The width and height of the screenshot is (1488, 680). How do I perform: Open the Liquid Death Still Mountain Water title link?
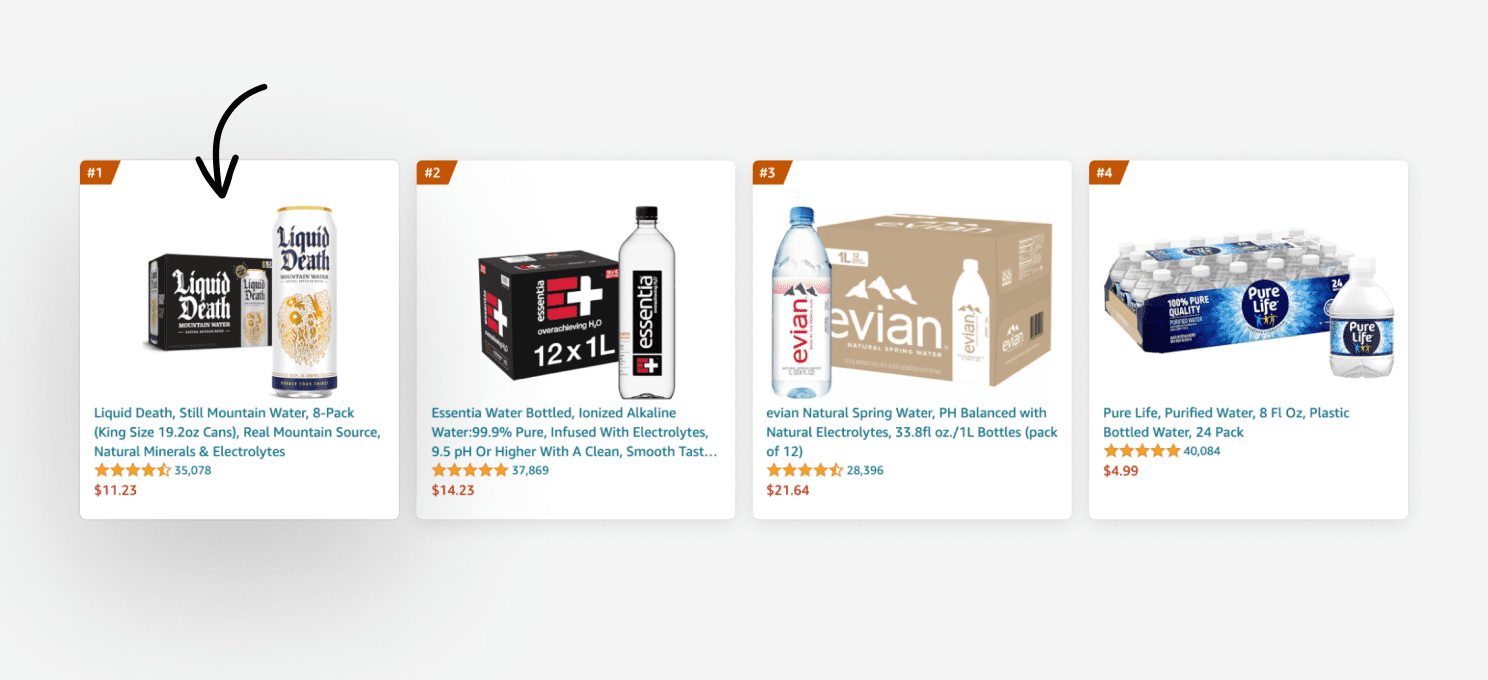pos(237,432)
